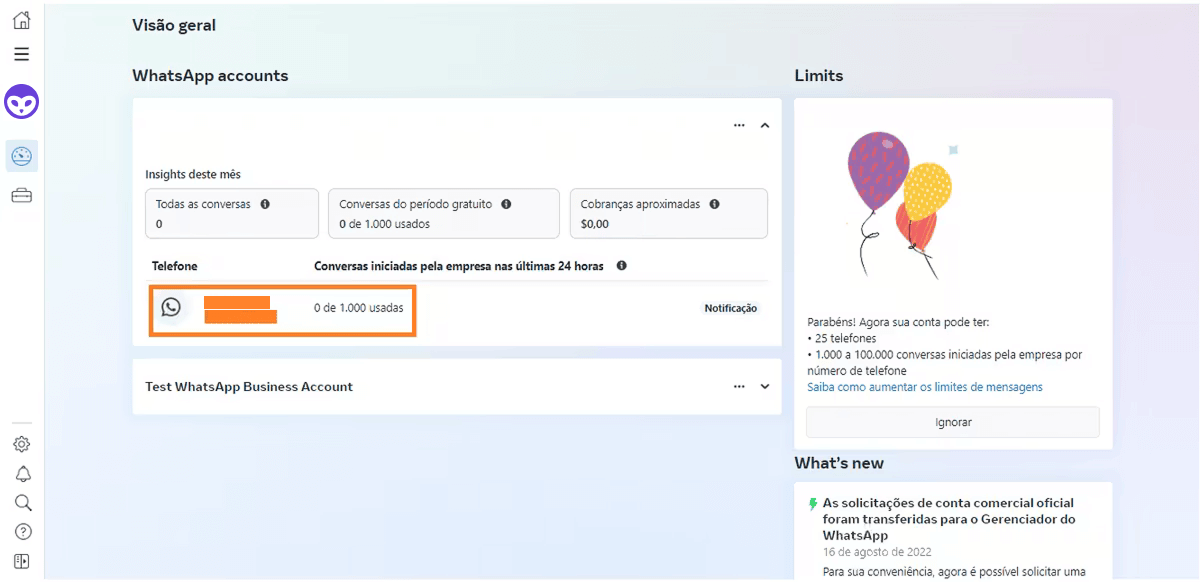Open 'Saiba como aumentar os limites de mensagens' link
The width and height of the screenshot is (1200, 582).
(924, 387)
